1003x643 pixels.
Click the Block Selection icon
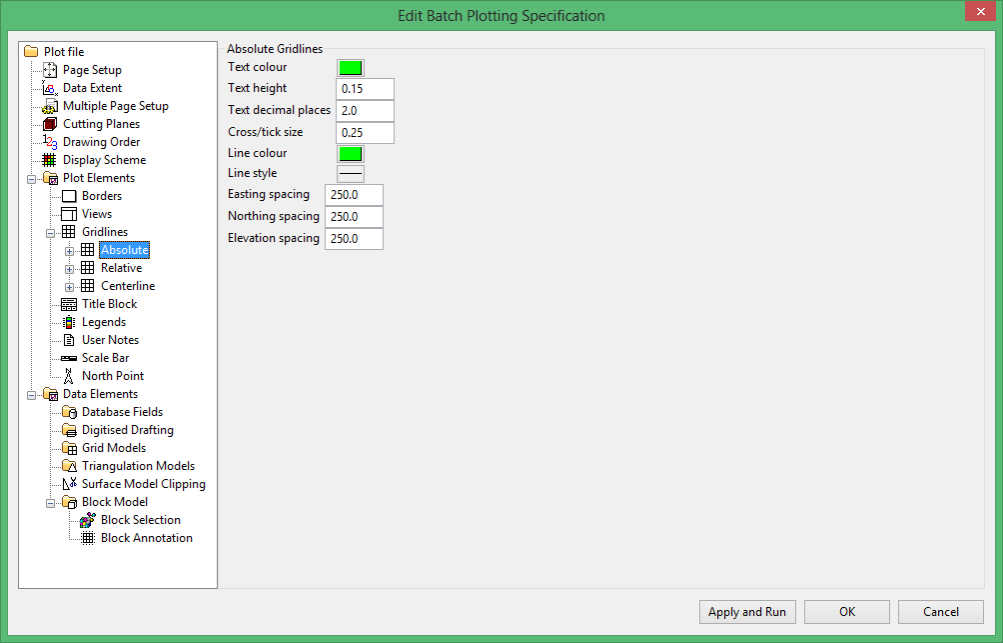click(x=88, y=520)
